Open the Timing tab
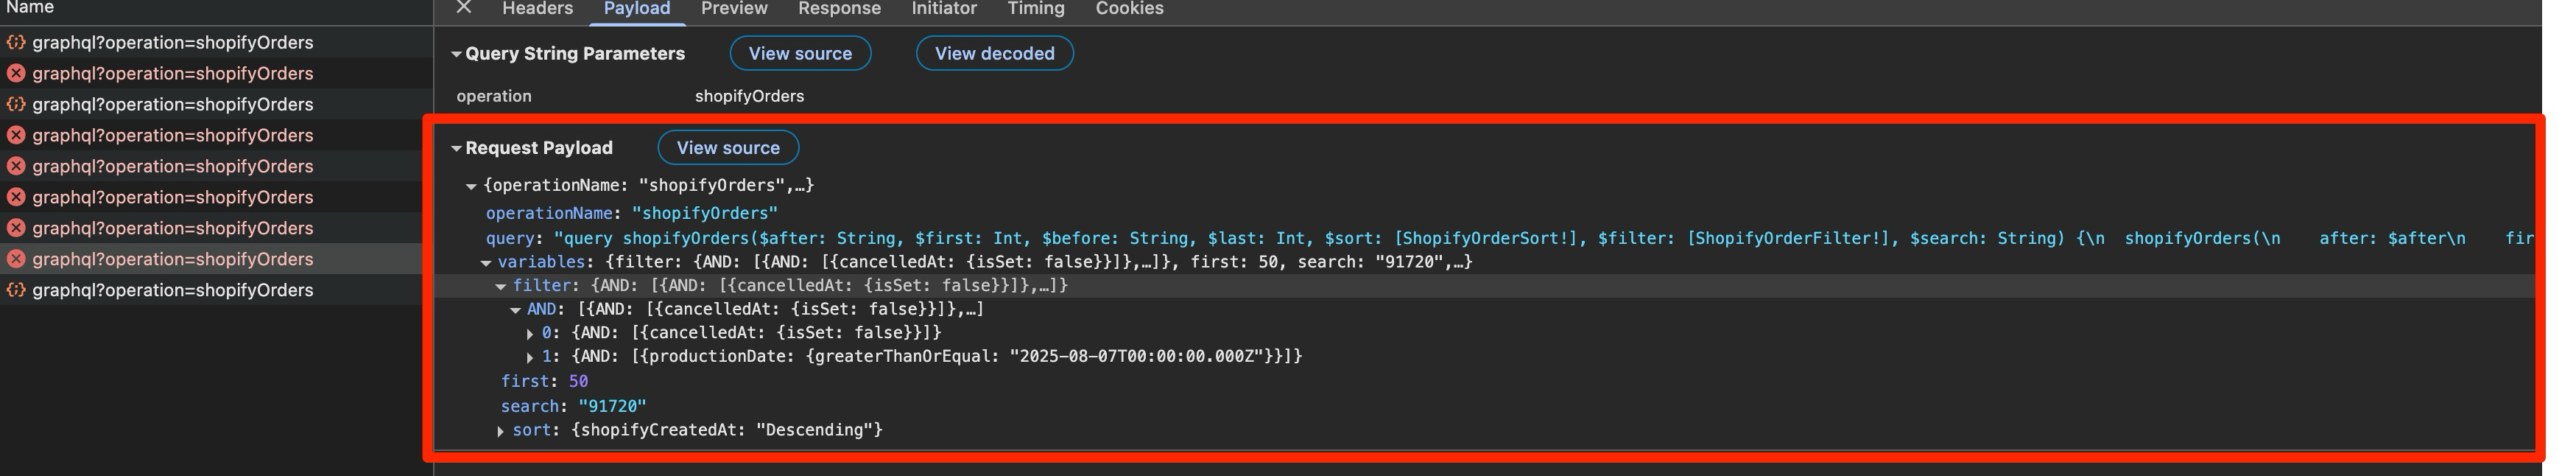 [1035, 8]
